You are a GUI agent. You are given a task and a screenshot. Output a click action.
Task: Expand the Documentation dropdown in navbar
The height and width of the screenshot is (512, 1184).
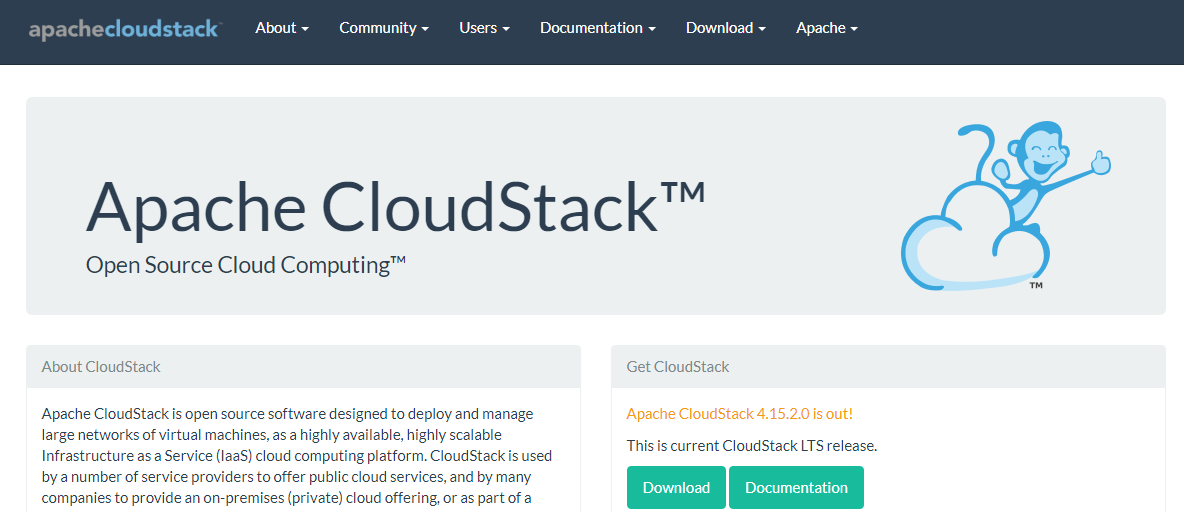pyautogui.click(x=598, y=28)
